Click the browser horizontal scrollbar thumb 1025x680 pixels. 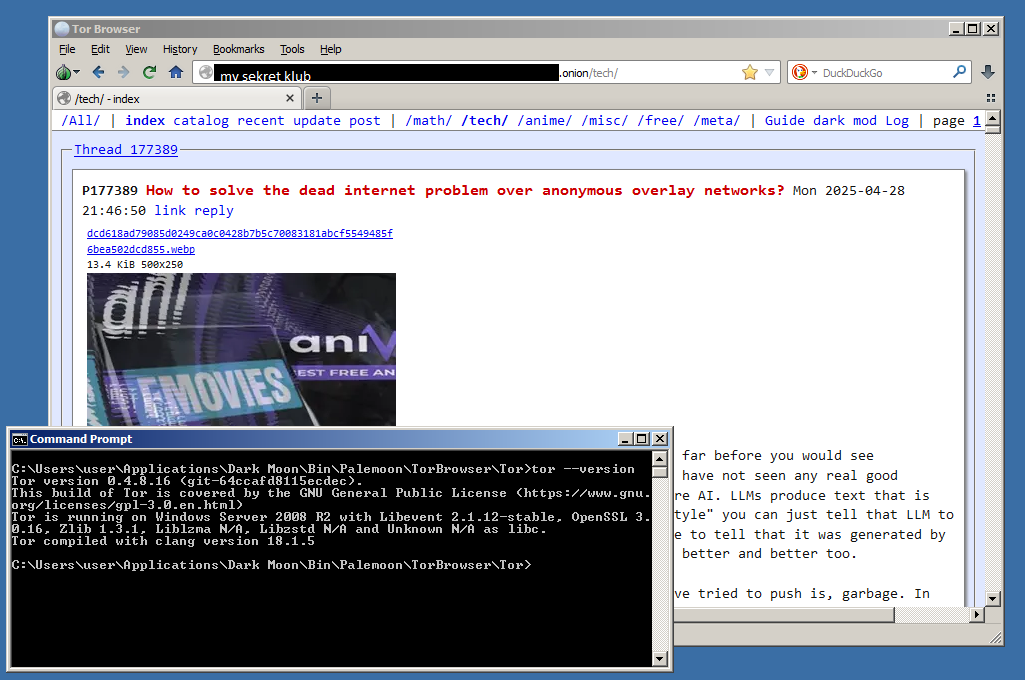coord(784,615)
